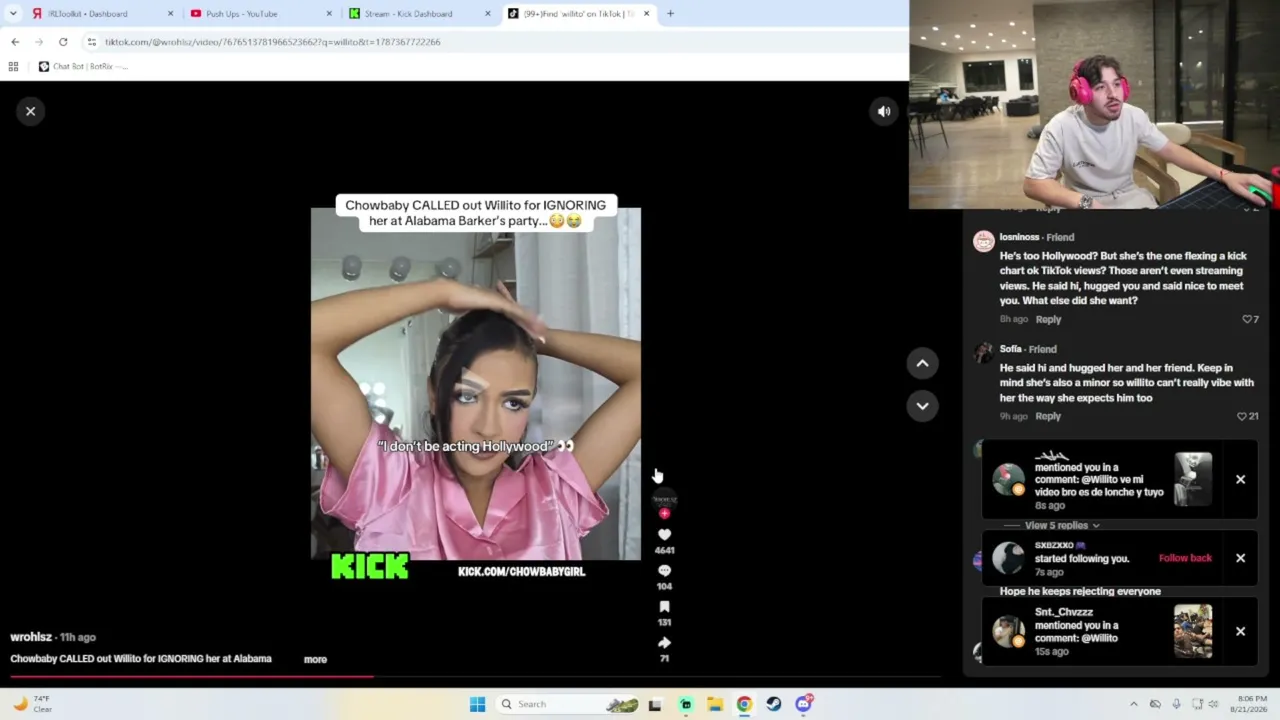Click the taskbar Search box
The image size is (1280, 720).
[568, 704]
